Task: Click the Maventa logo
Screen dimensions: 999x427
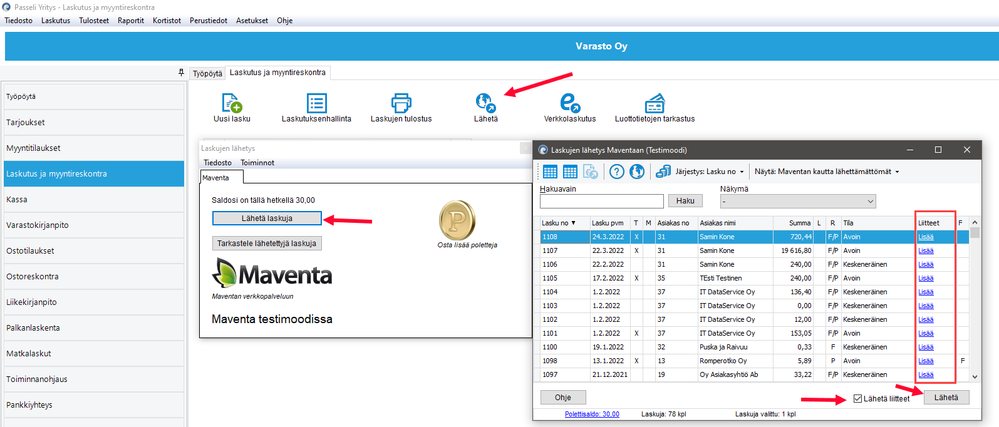Action: [272, 274]
